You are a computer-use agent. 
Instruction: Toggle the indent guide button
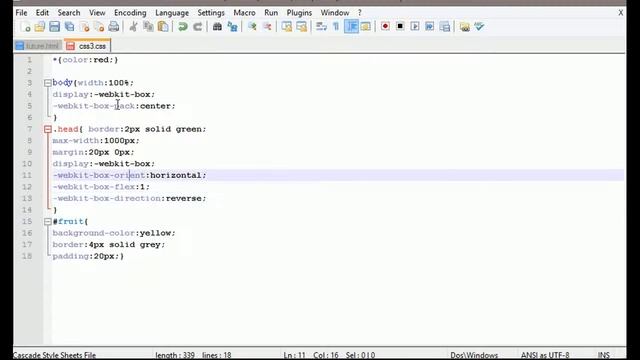tap(351, 27)
